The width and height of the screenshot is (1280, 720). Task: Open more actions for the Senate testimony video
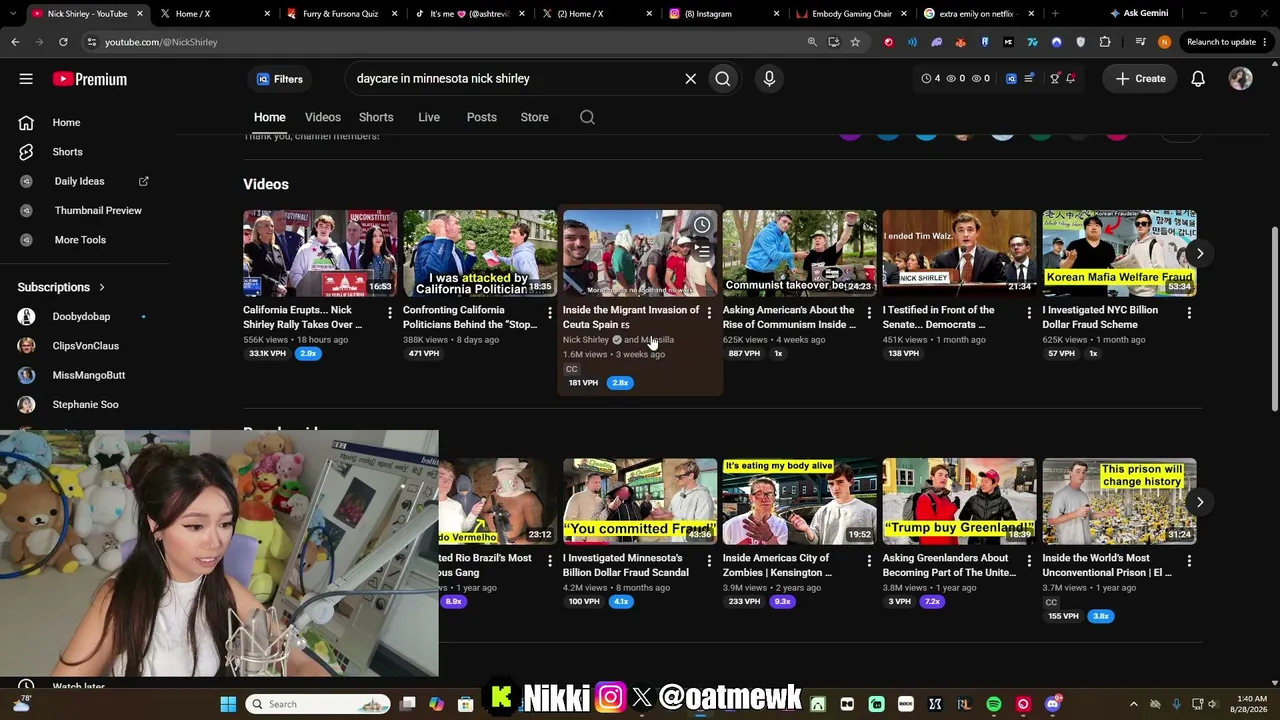pos(1029,313)
